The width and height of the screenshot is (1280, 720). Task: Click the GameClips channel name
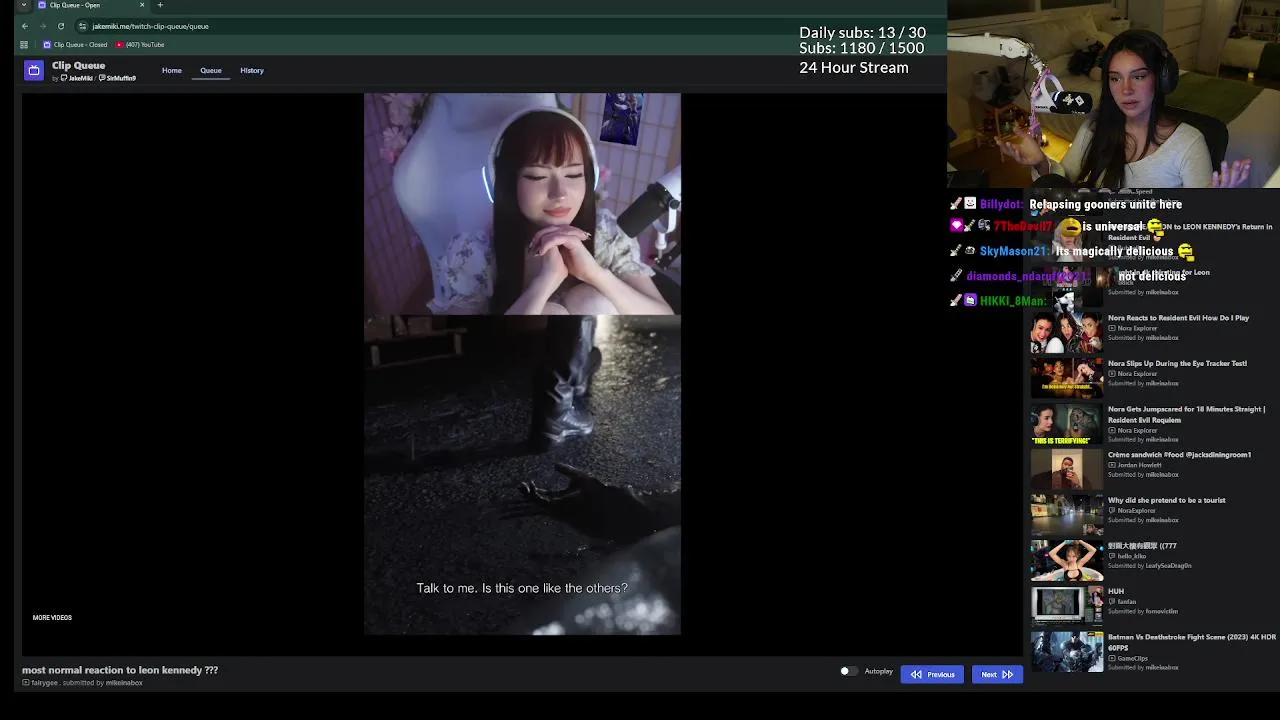click(x=1132, y=658)
